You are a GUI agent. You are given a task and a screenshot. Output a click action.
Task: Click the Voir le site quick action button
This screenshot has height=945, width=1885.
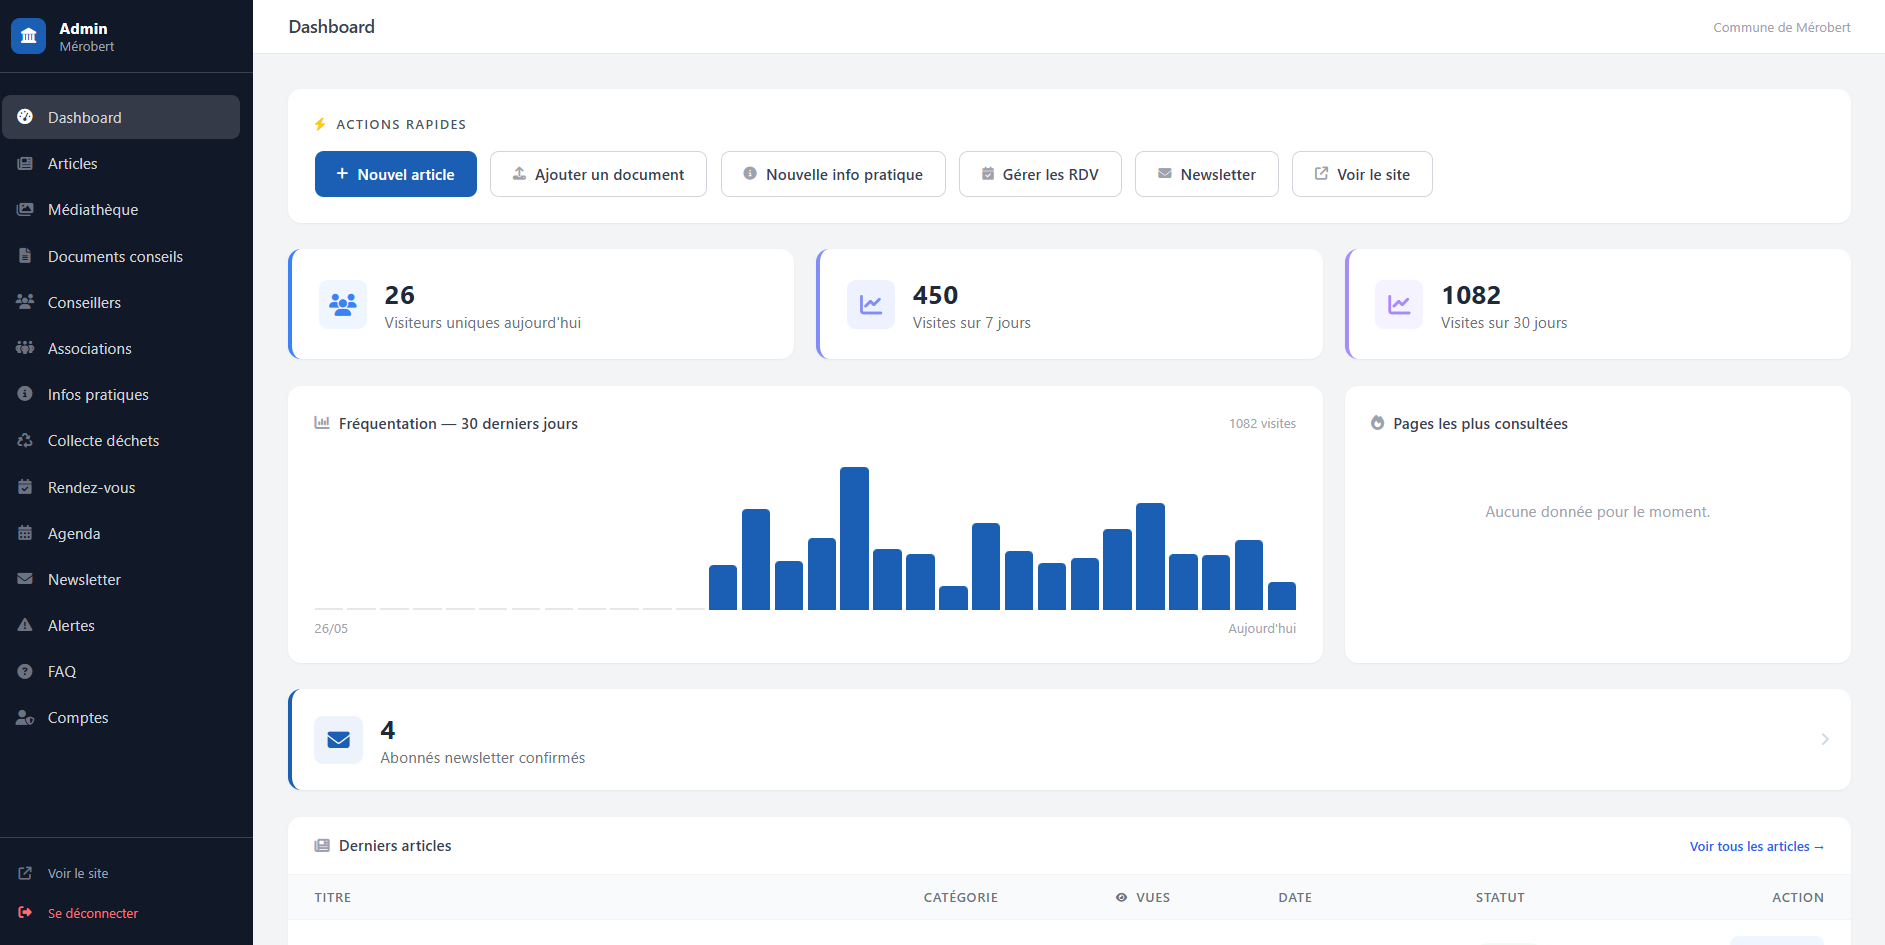(x=1362, y=174)
